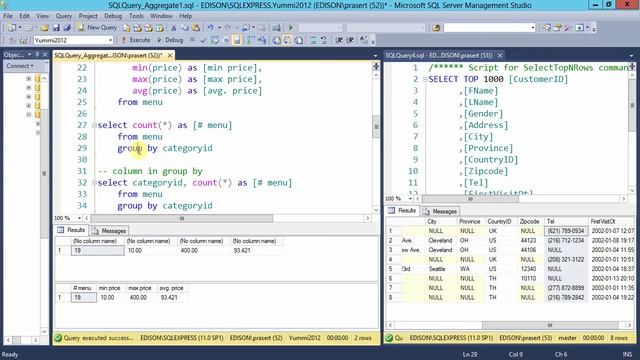Click right results grid horizontal scrollbar
Screen dimensions: 640x360
(x=550, y=325)
